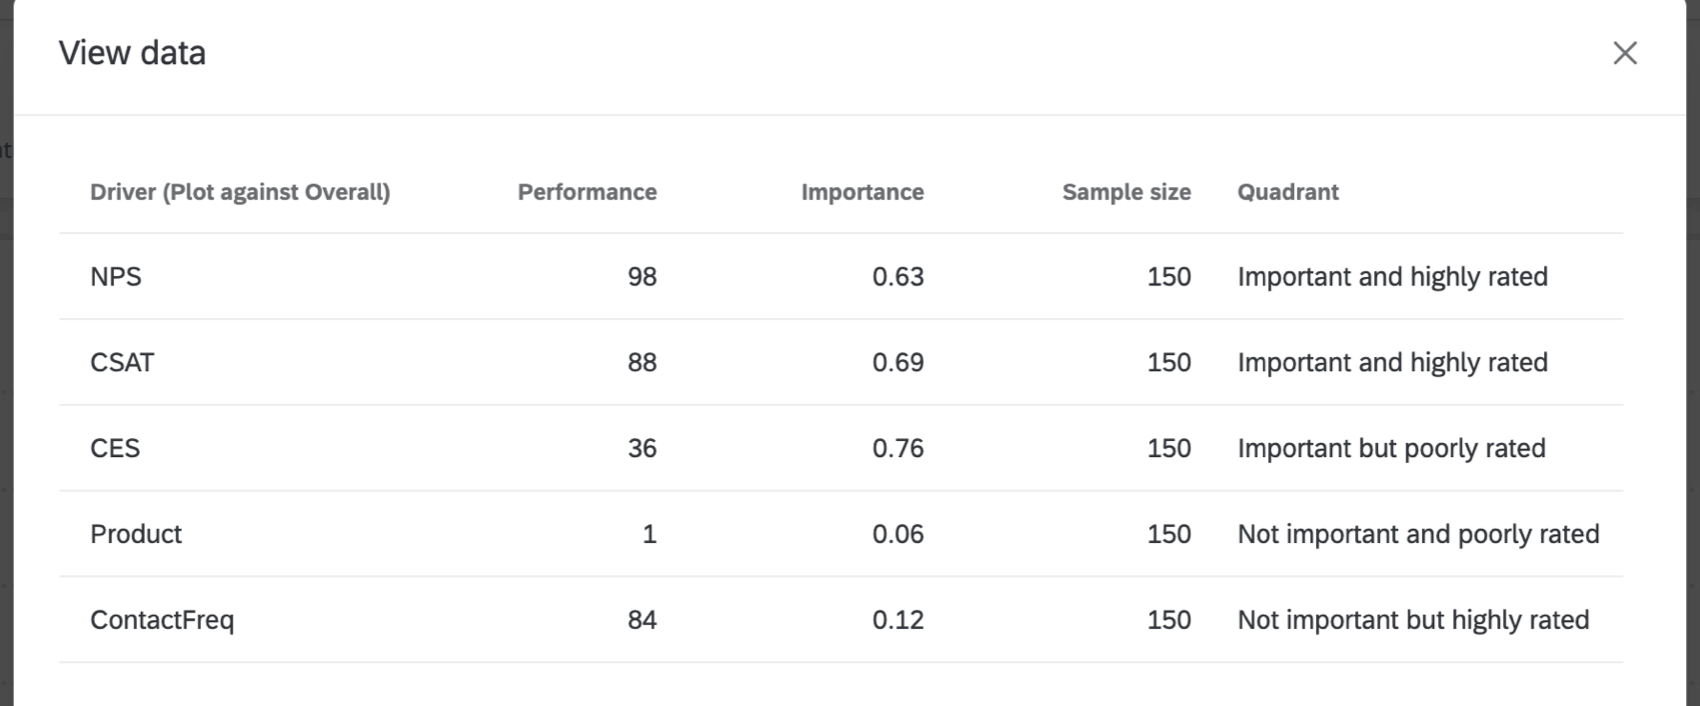Click the ContactFreq importance value 0.12
The image size is (1700, 706).
(899, 620)
